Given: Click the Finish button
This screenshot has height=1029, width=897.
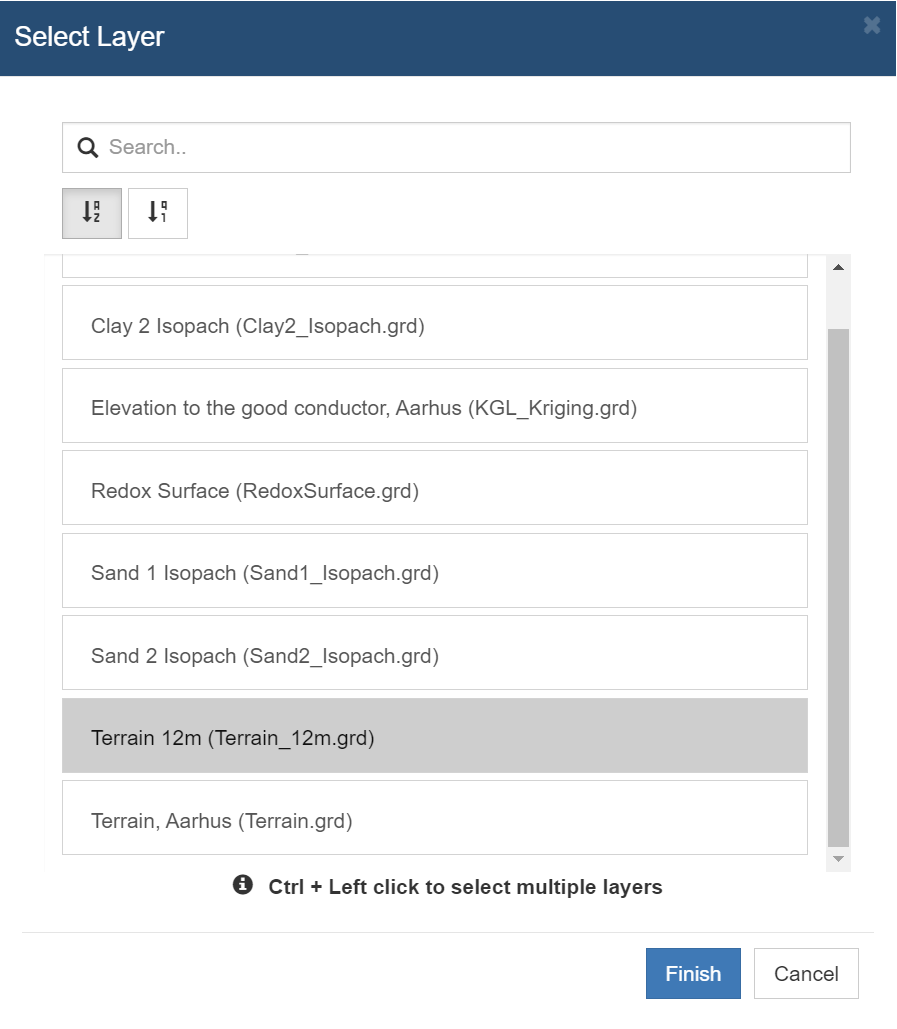Looking at the screenshot, I should (693, 973).
